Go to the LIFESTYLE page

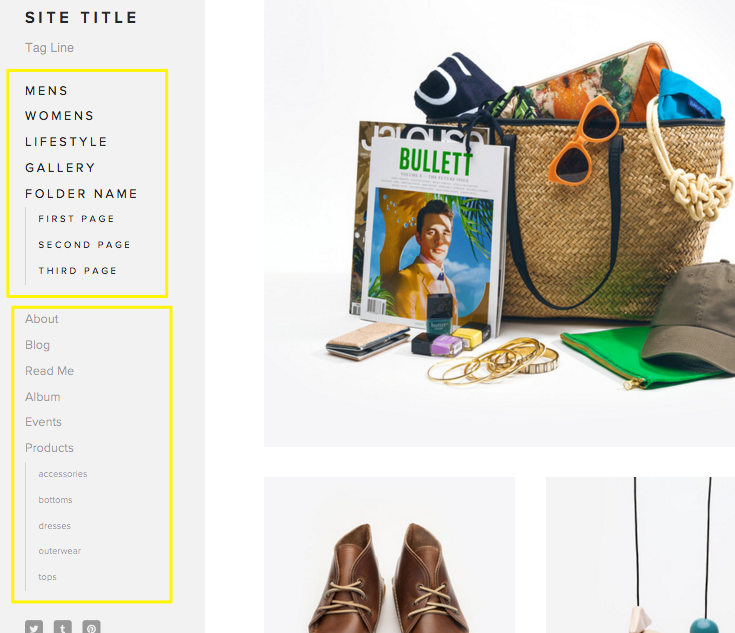point(66,142)
